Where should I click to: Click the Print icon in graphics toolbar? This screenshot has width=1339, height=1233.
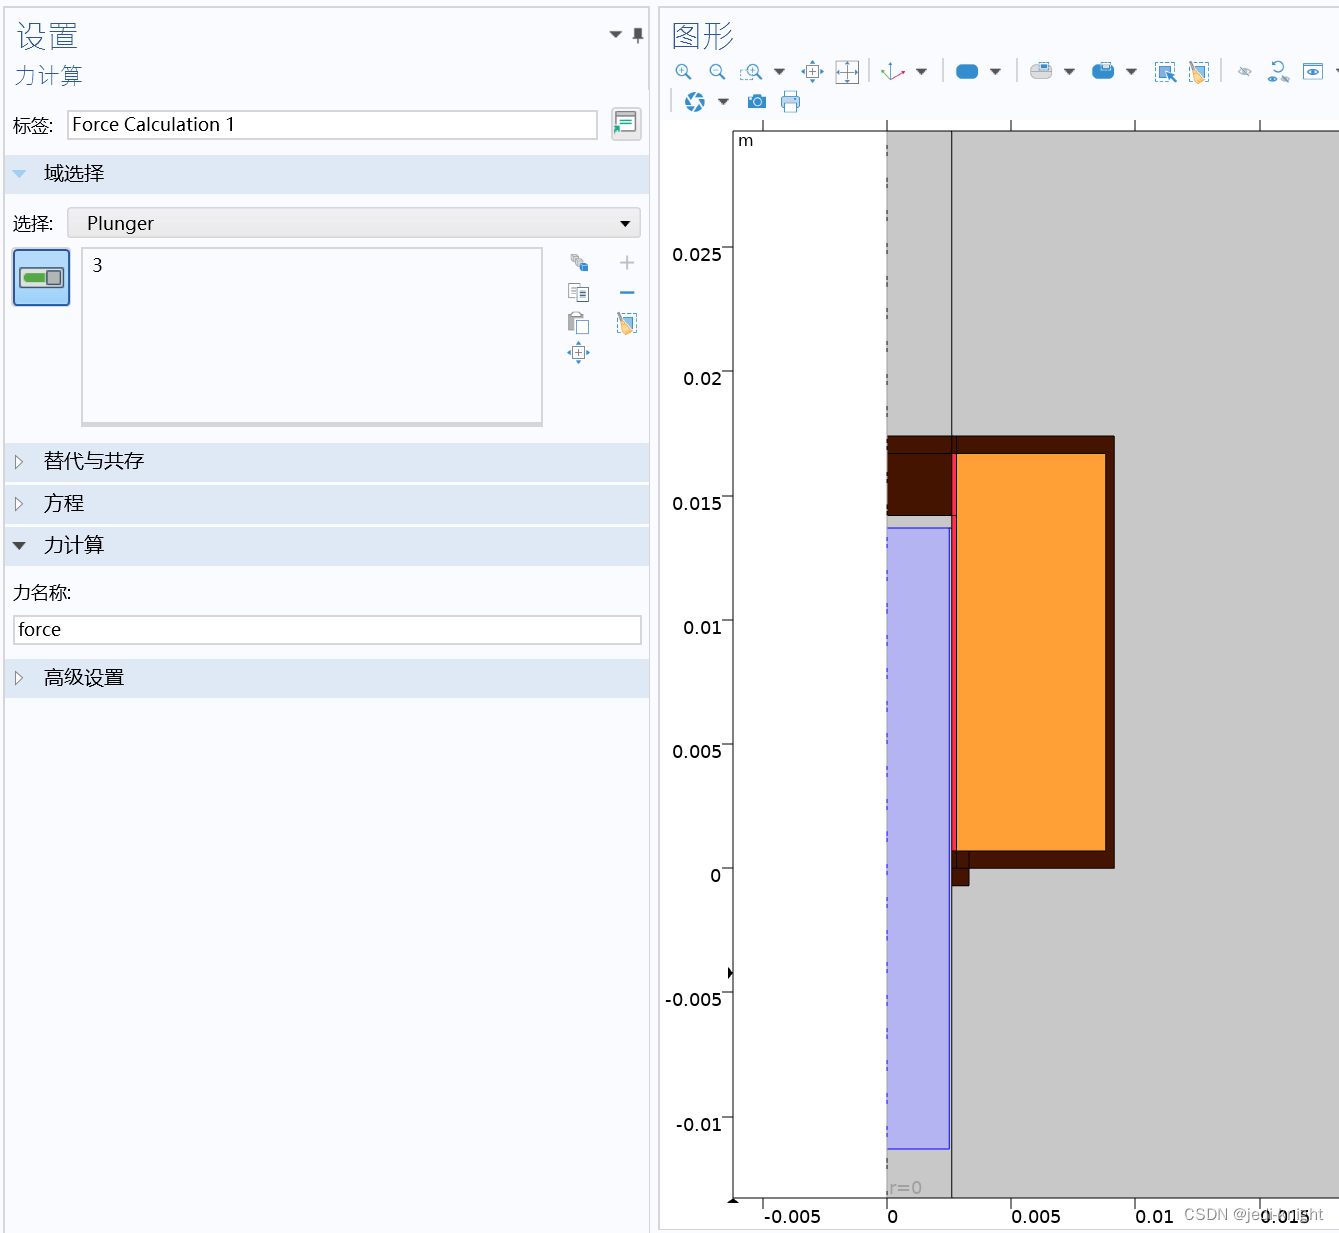click(x=791, y=102)
